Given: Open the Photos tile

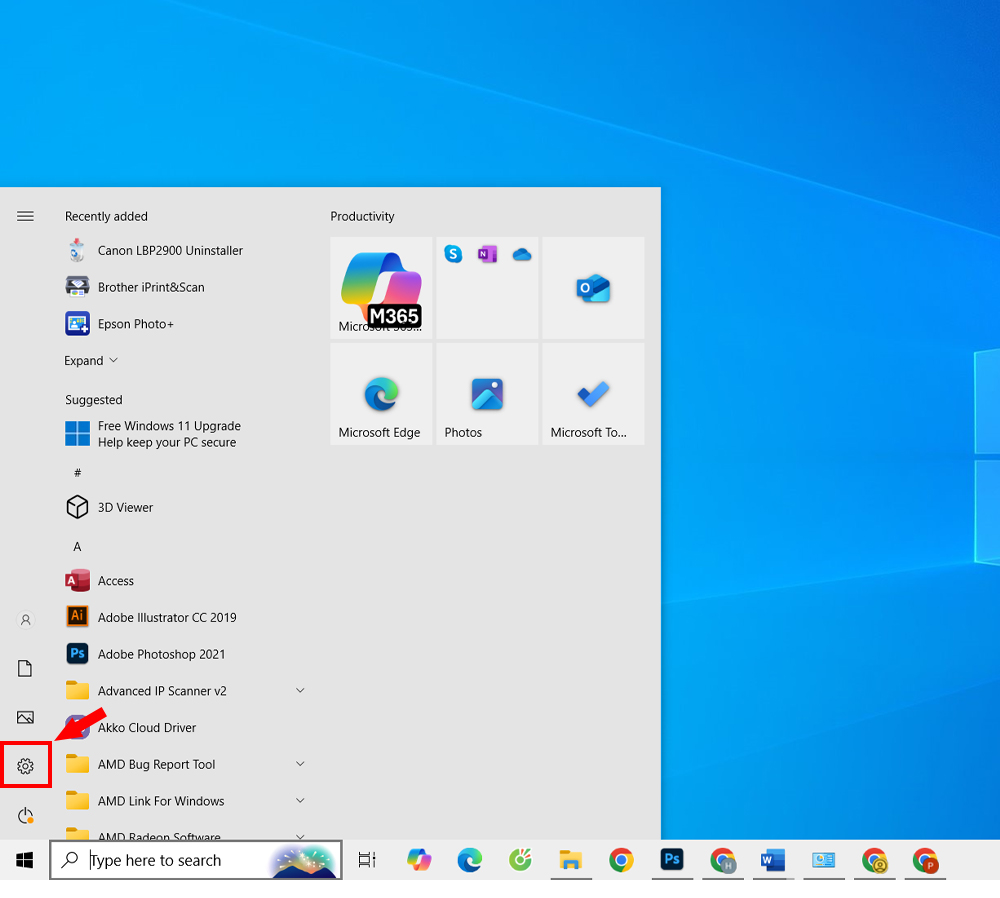Looking at the screenshot, I should [487, 394].
